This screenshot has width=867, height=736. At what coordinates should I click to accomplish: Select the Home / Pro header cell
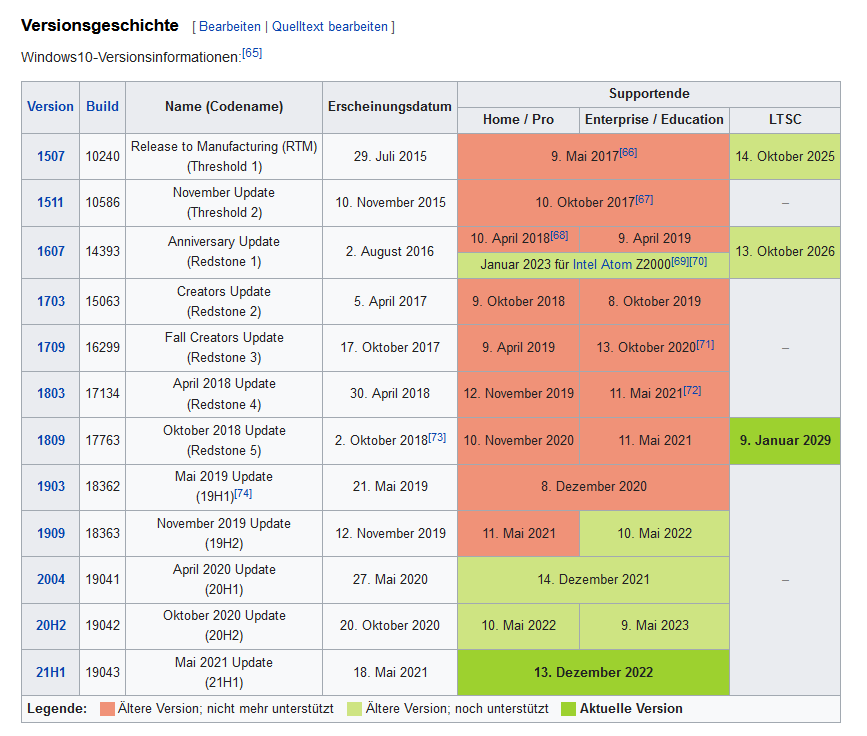tap(519, 120)
